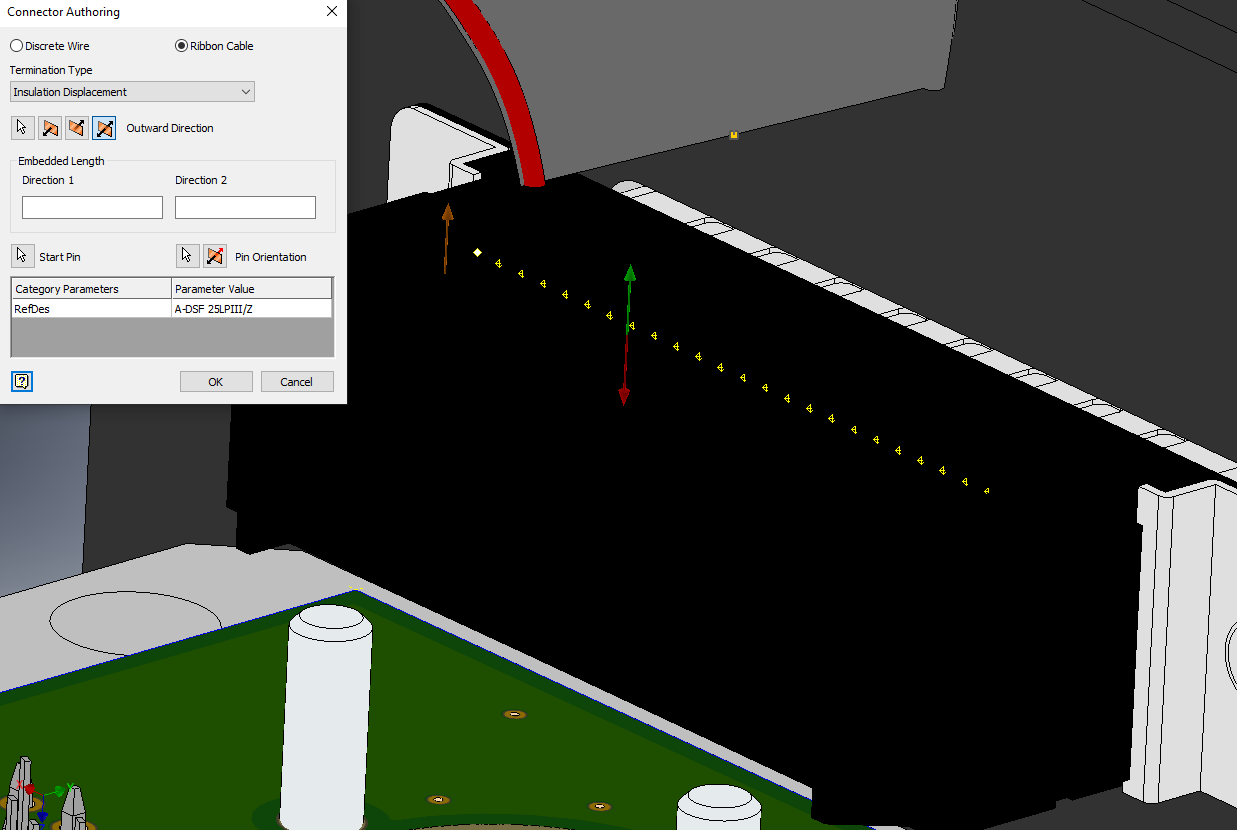
Task: Click the Parameter Value column header
Action: tap(250, 287)
